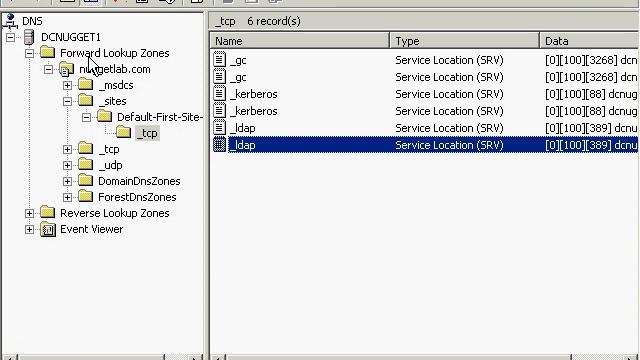Click the _sites folder icon
This screenshot has width=640, height=360.
85,100
